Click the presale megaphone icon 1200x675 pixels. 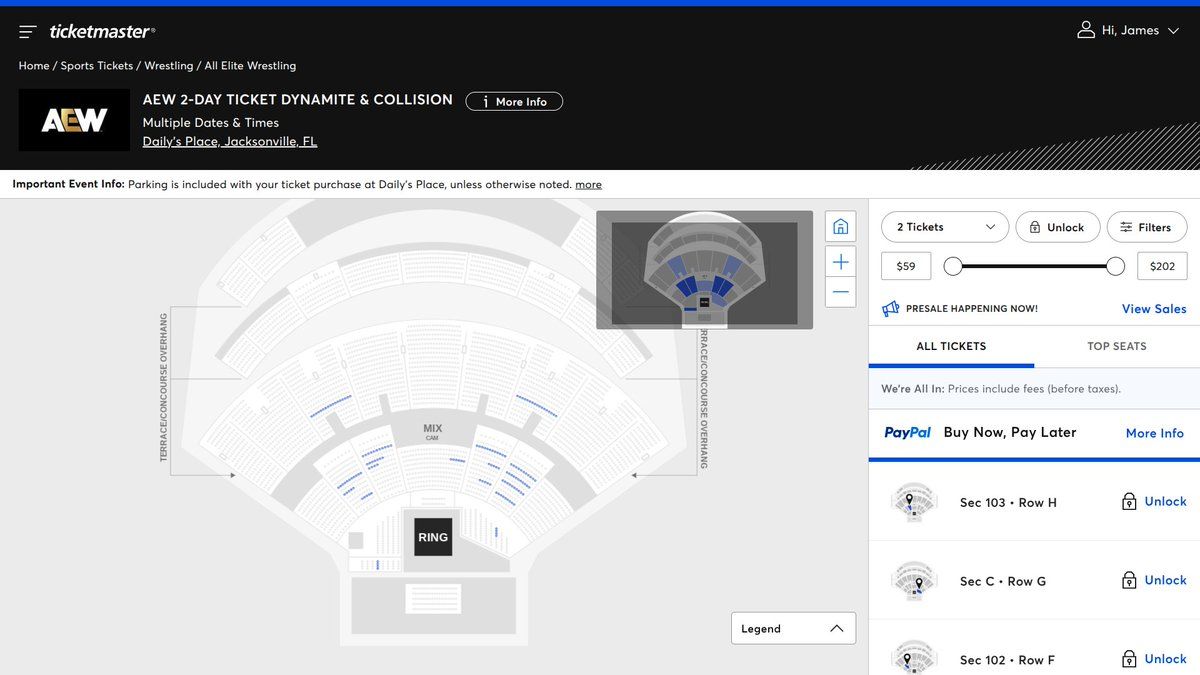890,308
